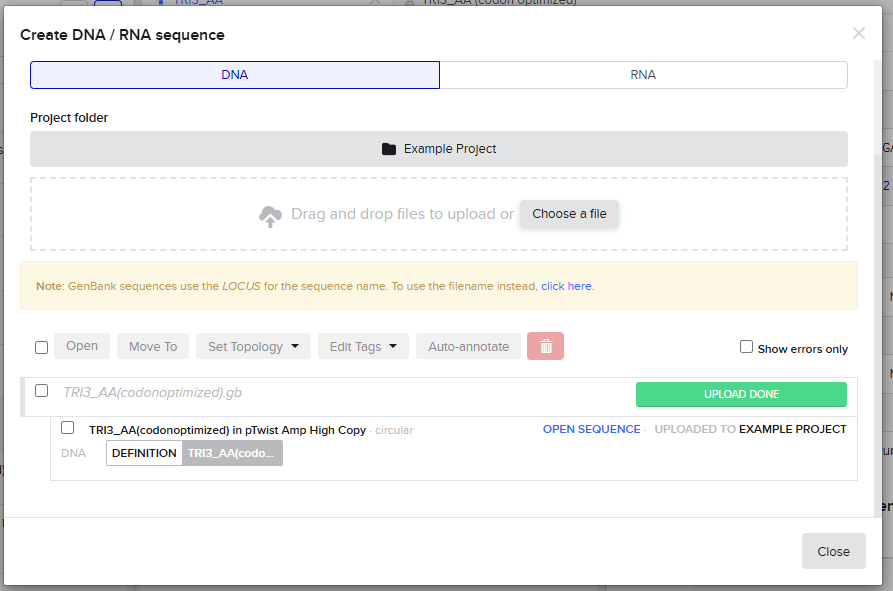Enable the Show errors only checkbox

click(x=746, y=347)
